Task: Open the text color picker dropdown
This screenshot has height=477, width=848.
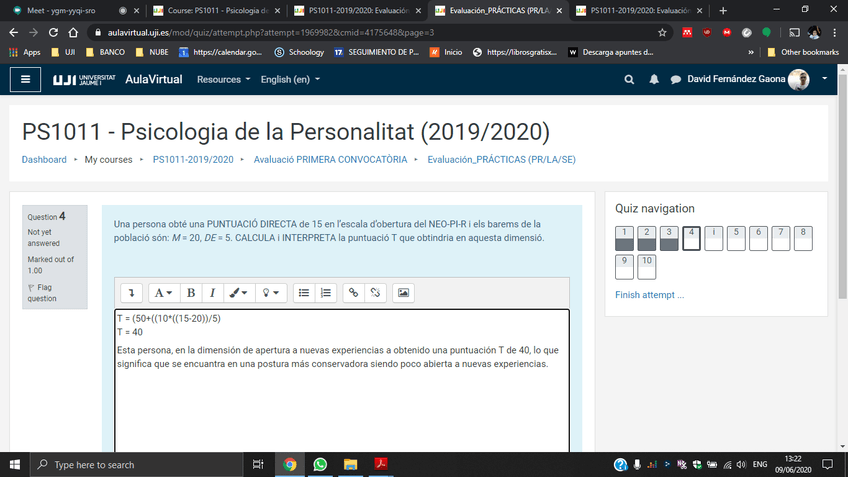Action: 240,293
